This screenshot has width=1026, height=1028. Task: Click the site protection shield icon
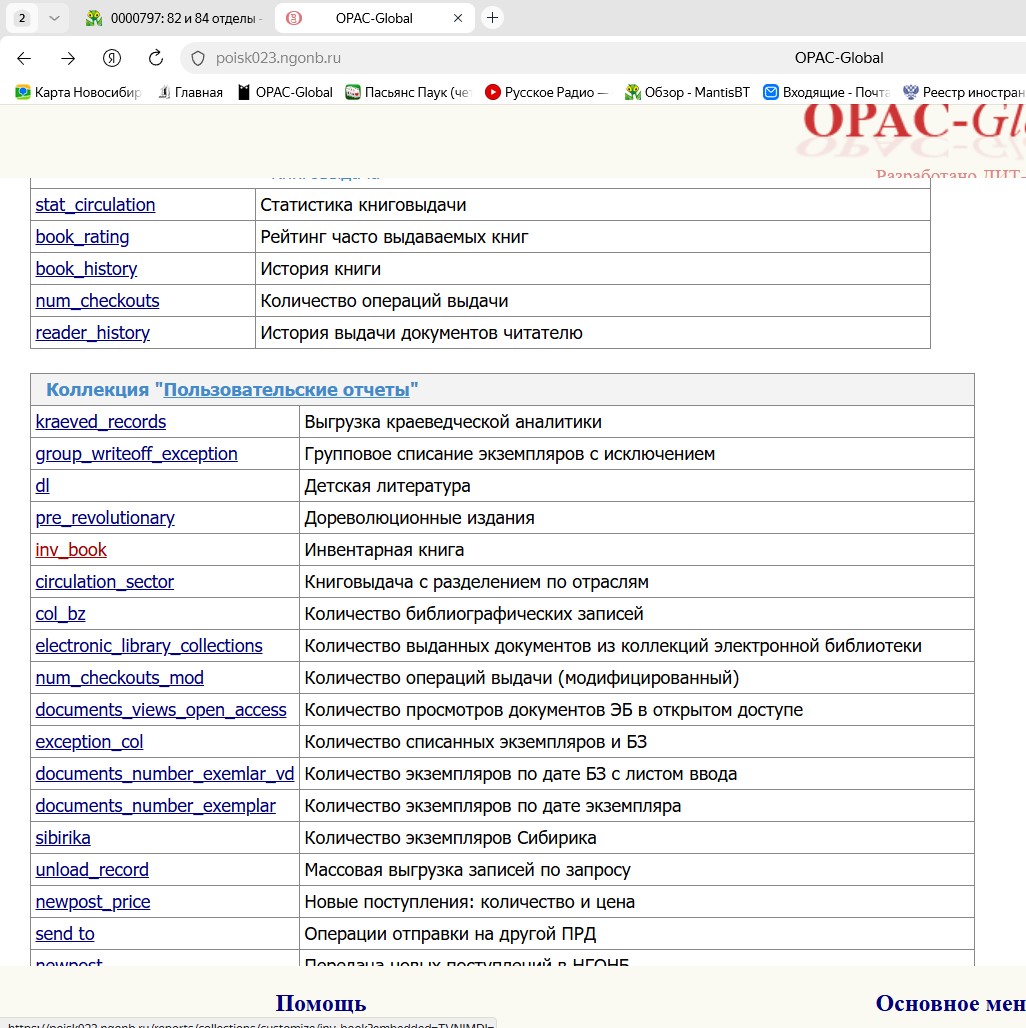[198, 58]
